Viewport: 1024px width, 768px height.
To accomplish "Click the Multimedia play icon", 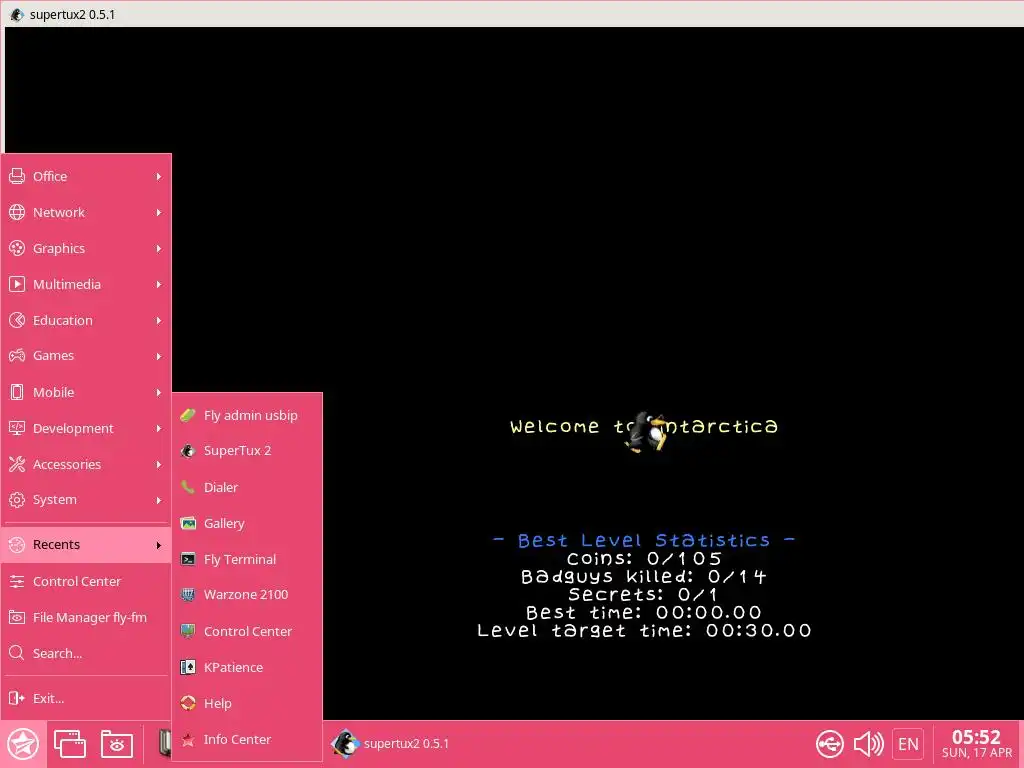I will (17, 284).
